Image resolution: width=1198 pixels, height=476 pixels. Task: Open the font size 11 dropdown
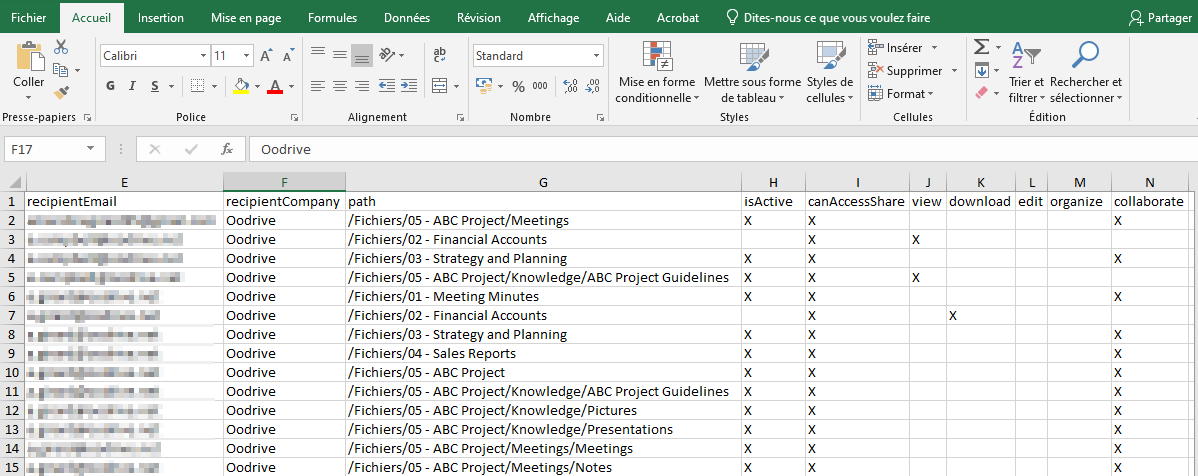click(x=247, y=56)
